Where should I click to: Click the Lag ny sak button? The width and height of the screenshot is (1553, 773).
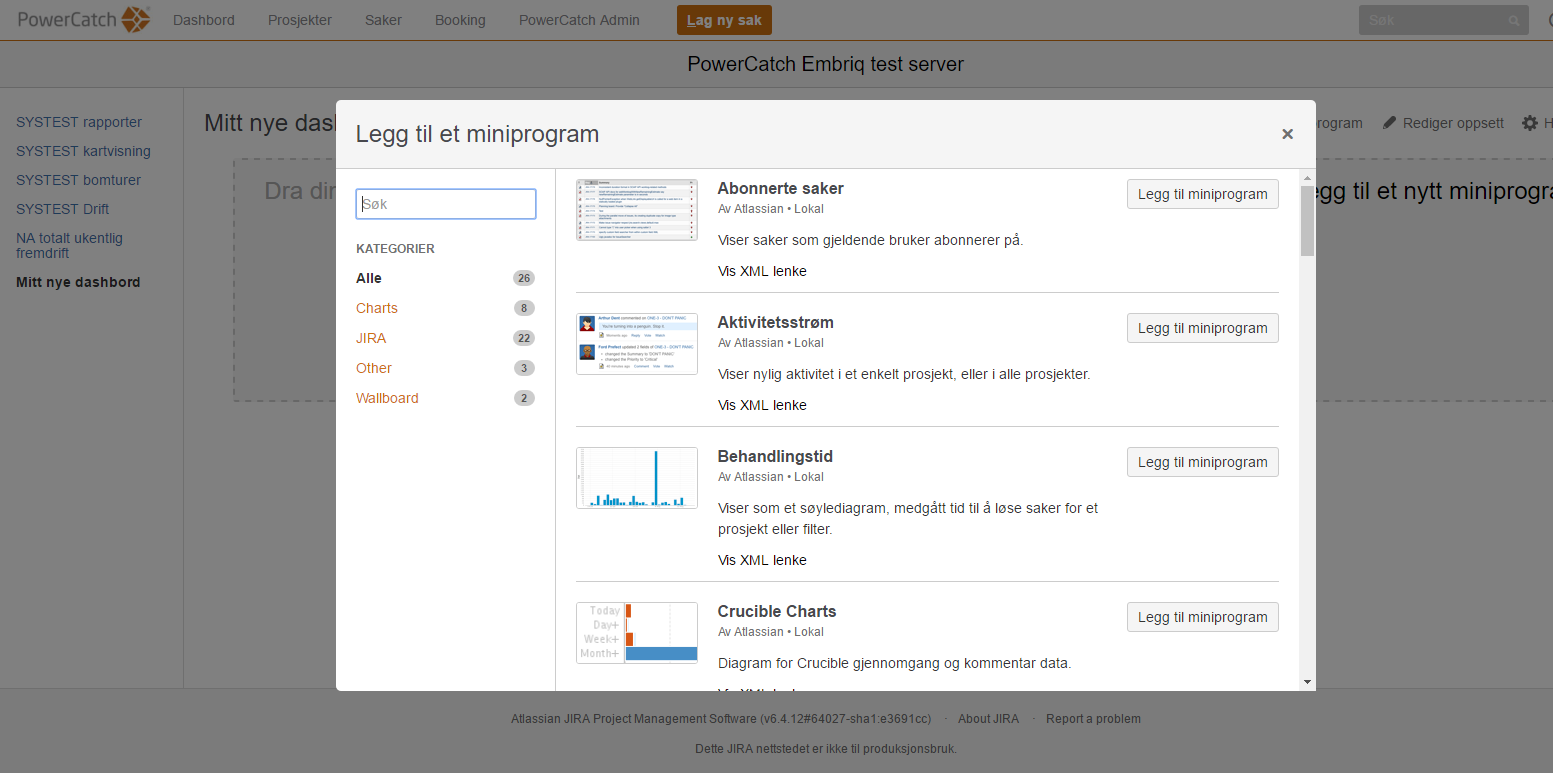click(x=724, y=20)
